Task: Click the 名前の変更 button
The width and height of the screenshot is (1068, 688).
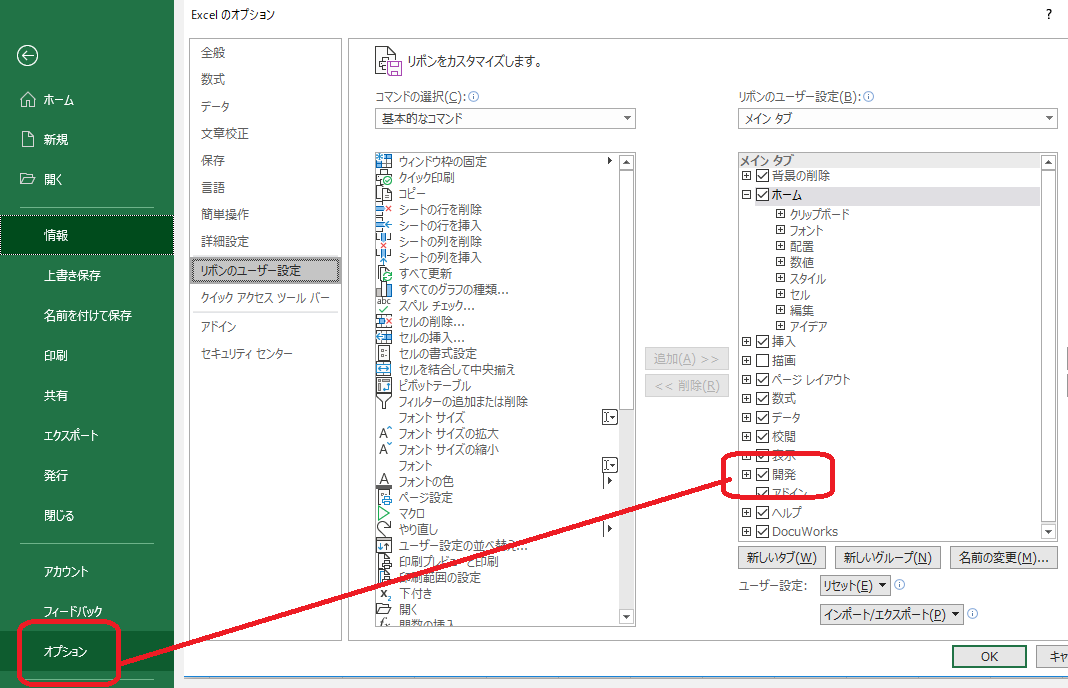Action: [1003, 558]
